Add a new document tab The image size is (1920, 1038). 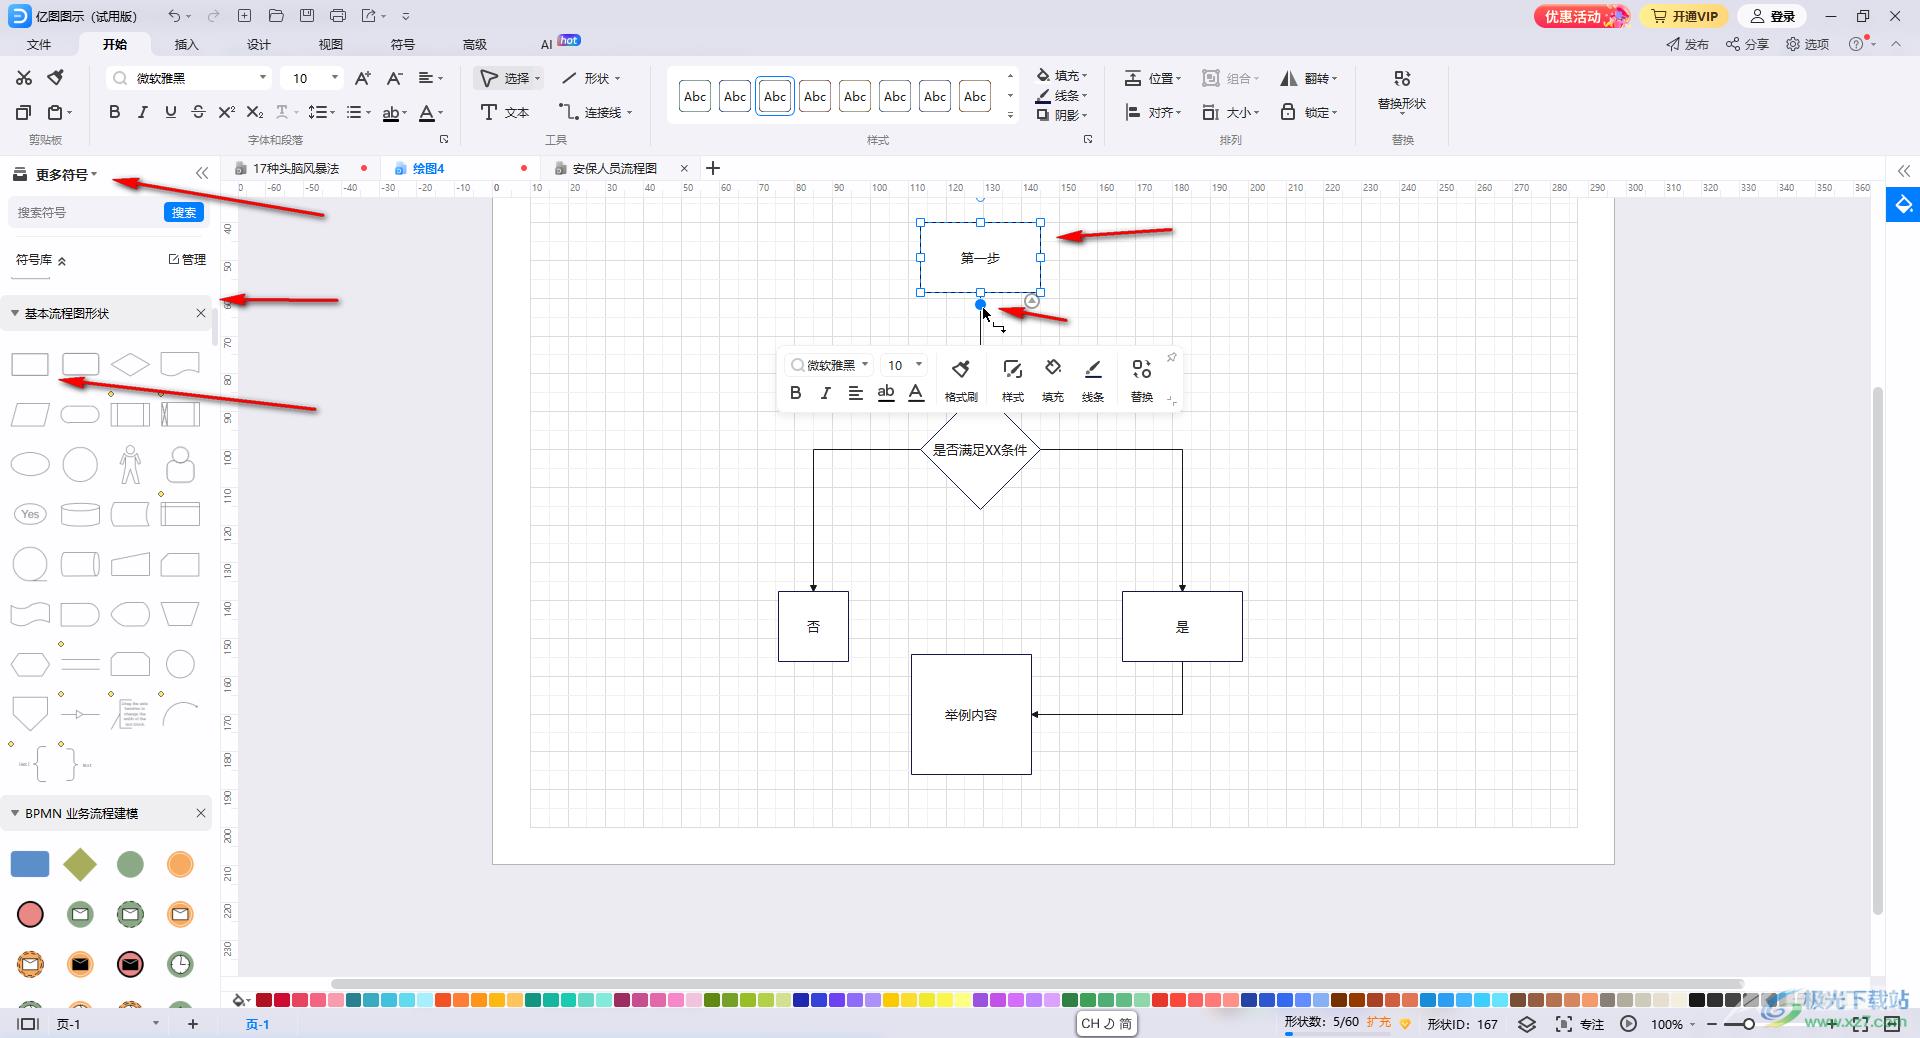click(713, 168)
